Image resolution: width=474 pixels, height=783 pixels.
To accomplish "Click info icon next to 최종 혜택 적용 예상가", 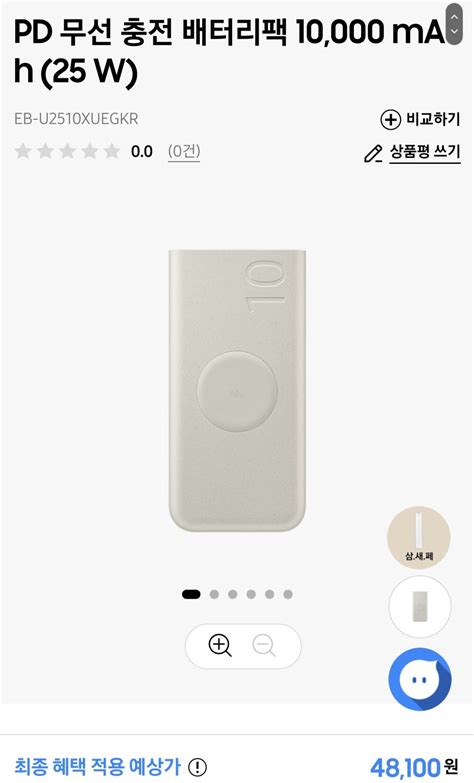I will 198,766.
